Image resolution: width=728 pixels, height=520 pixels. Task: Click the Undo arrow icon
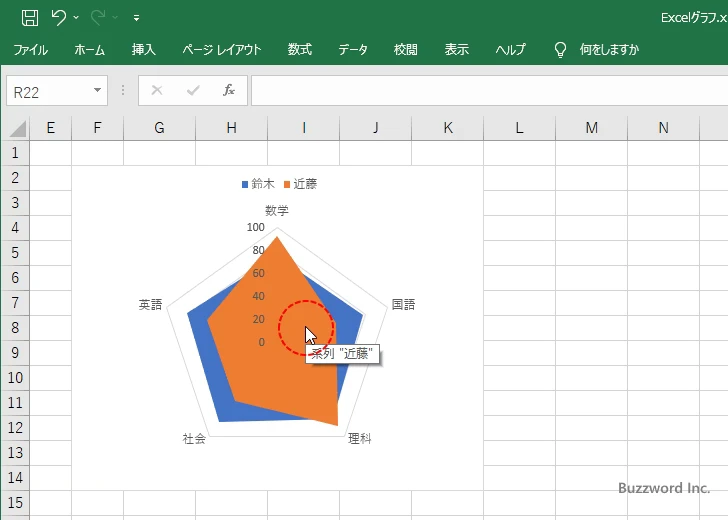click(x=58, y=18)
